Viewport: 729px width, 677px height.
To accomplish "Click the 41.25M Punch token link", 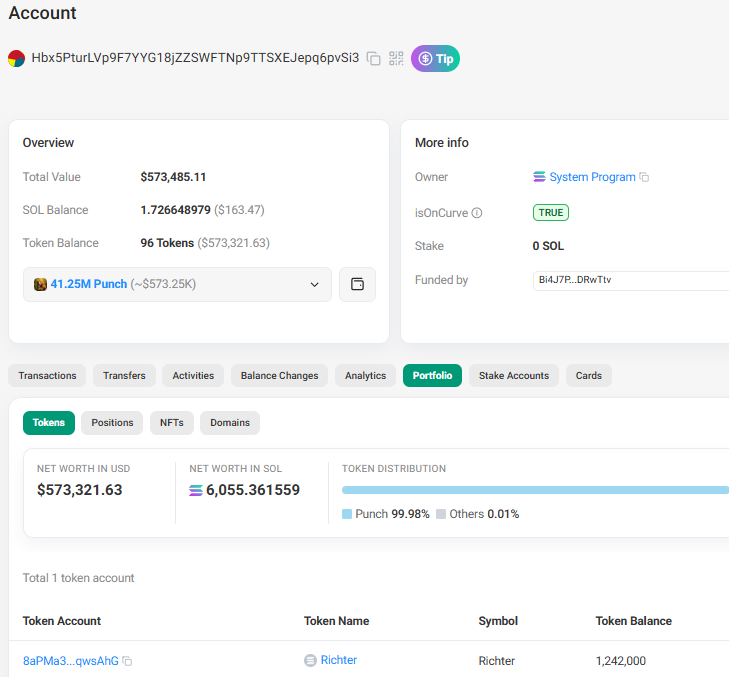I will tap(89, 284).
